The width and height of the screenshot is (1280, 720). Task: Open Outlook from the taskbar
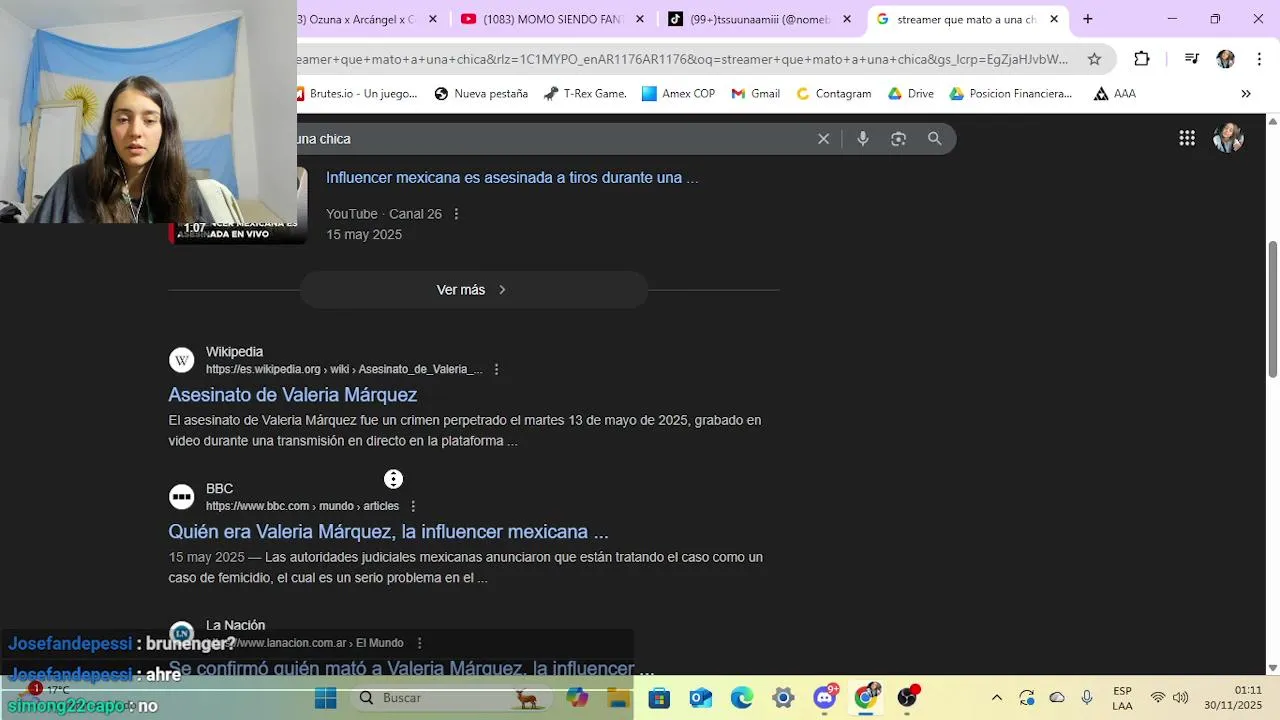[701, 698]
